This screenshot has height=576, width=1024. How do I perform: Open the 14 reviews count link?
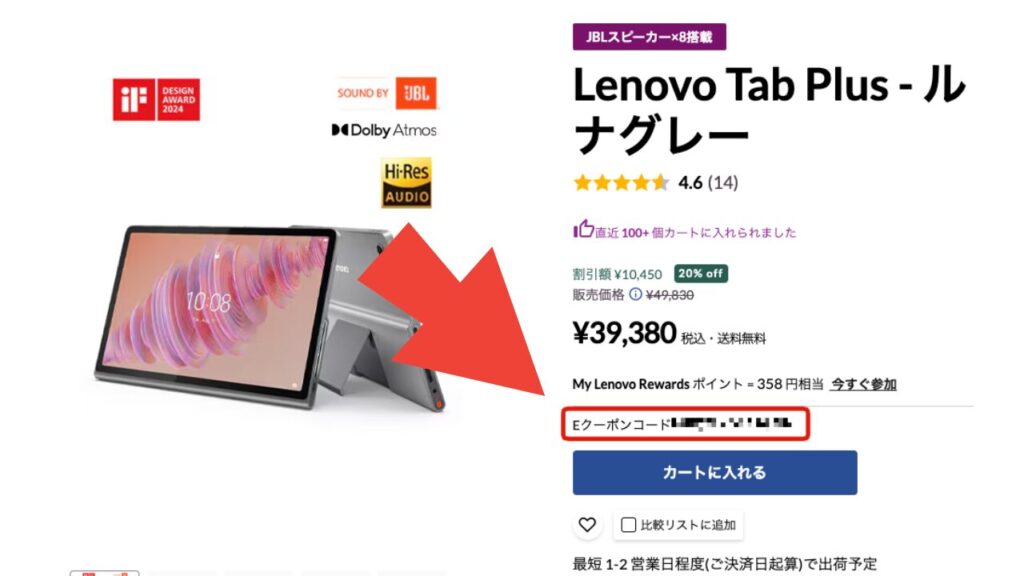(723, 183)
